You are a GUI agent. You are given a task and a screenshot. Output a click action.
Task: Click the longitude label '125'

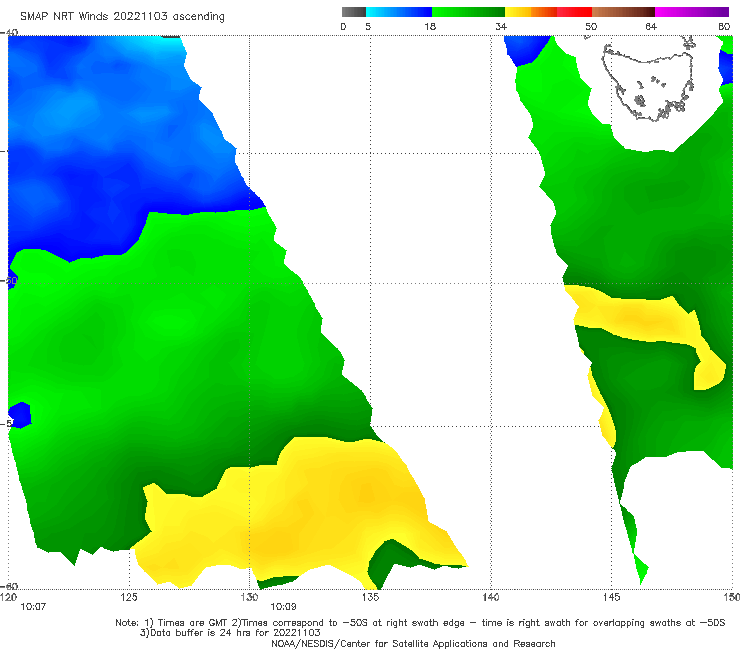click(129, 597)
